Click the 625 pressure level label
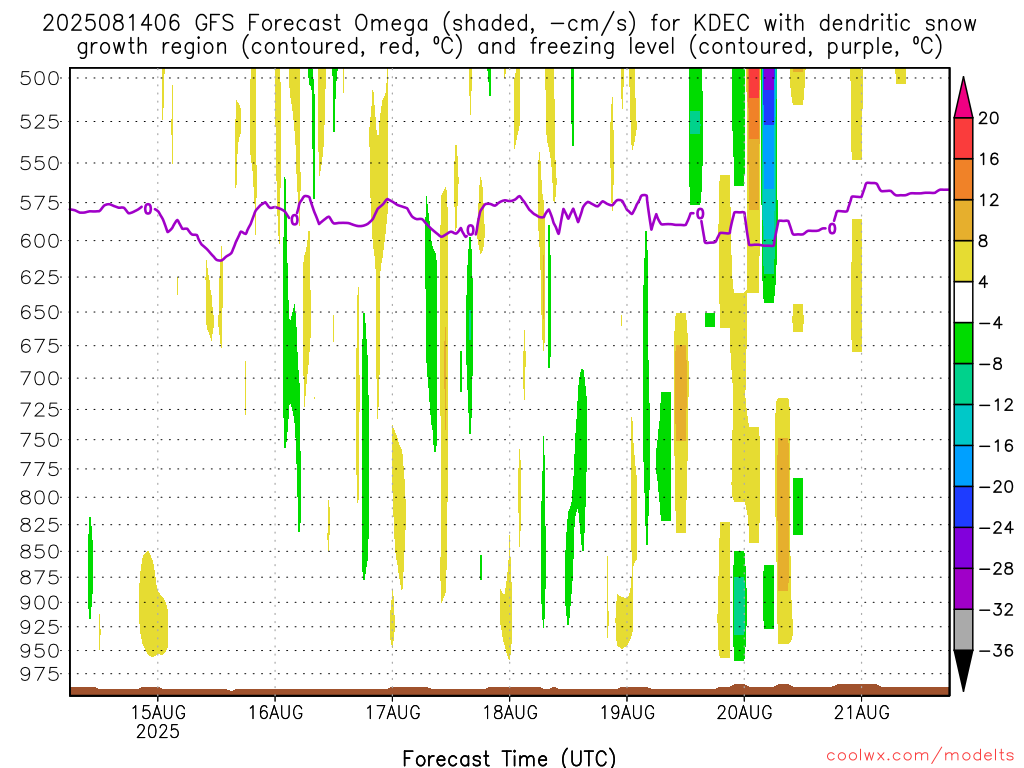The height and width of the screenshot is (768, 1024). pos(40,278)
